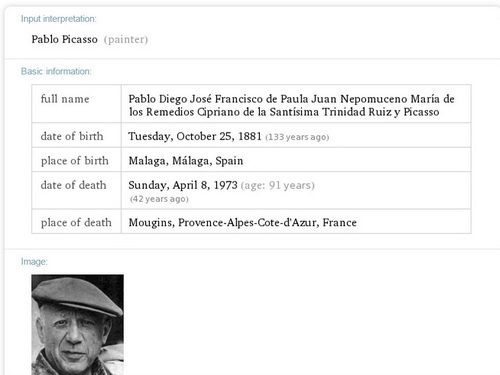Image resolution: width=500 pixels, height=375 pixels.
Task: Click 'Malaga, Málaga, Spain' value
Action: (186, 161)
